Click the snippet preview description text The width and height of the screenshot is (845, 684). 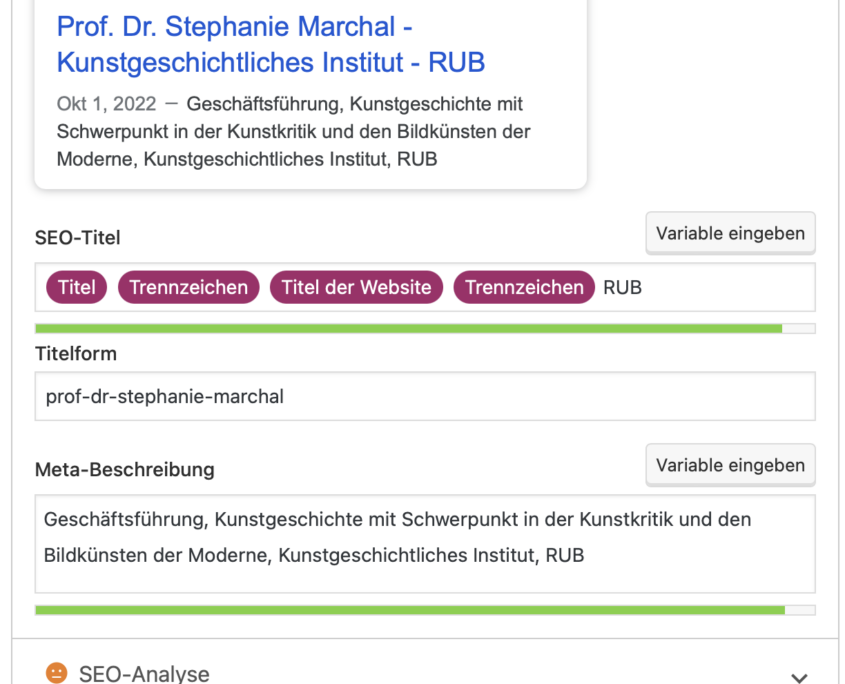[294, 132]
